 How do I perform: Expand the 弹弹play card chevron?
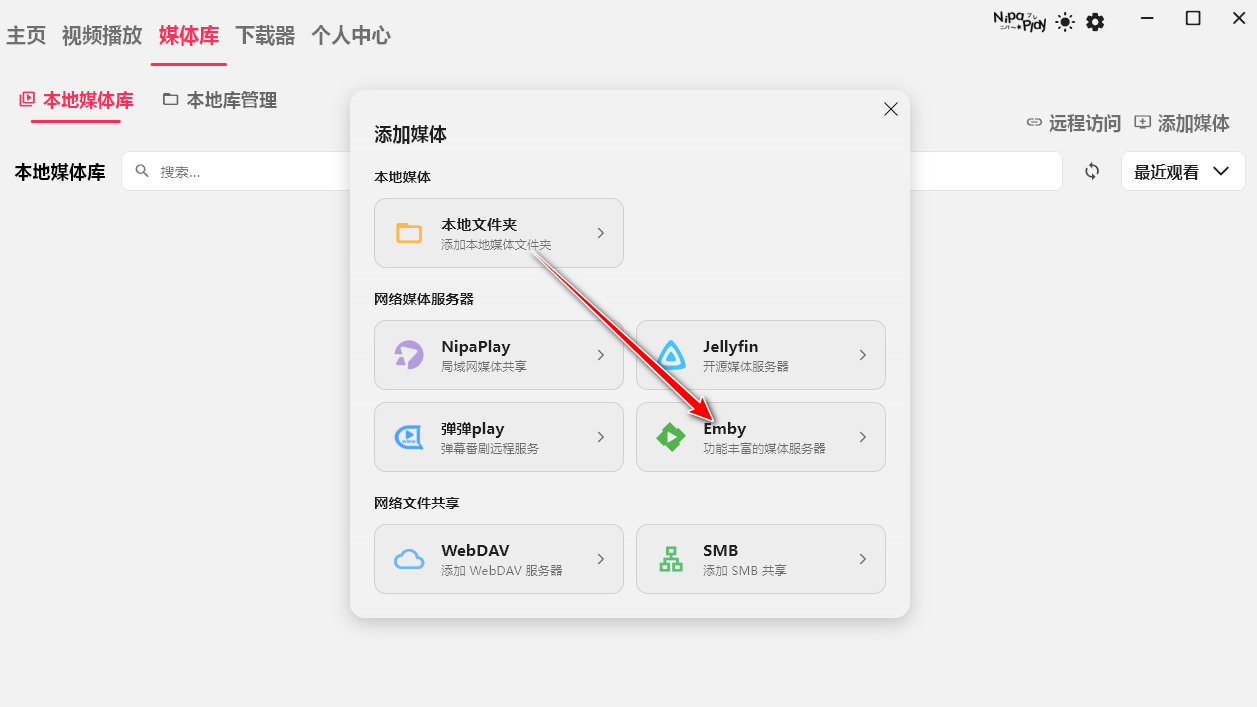[x=601, y=437]
